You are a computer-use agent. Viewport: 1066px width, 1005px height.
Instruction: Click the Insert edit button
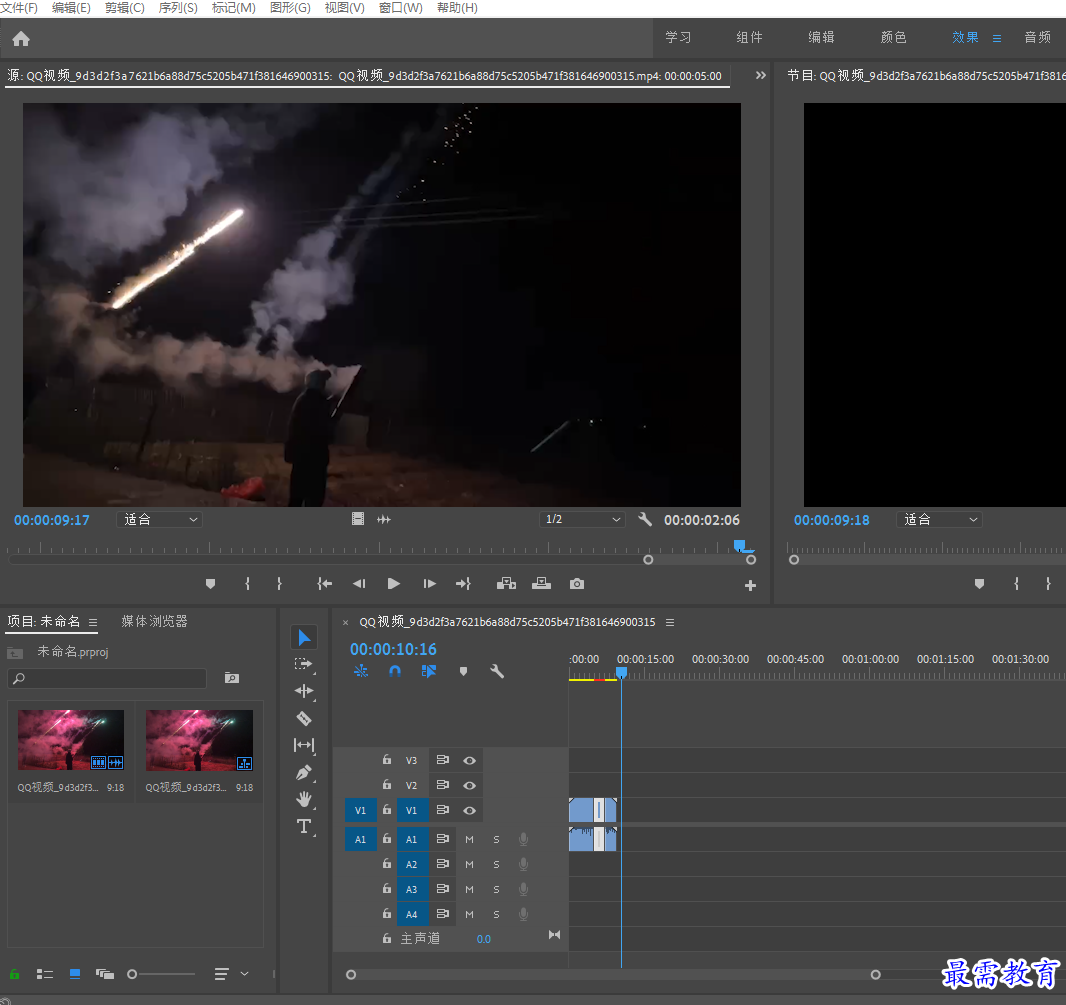coord(506,584)
